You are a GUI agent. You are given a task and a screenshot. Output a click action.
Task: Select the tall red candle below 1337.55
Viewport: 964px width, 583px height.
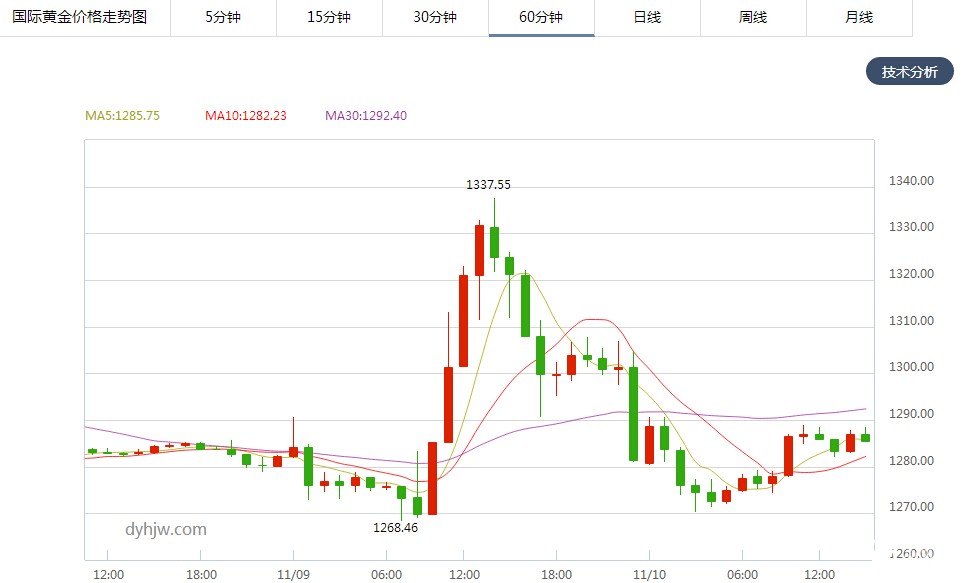(x=479, y=250)
